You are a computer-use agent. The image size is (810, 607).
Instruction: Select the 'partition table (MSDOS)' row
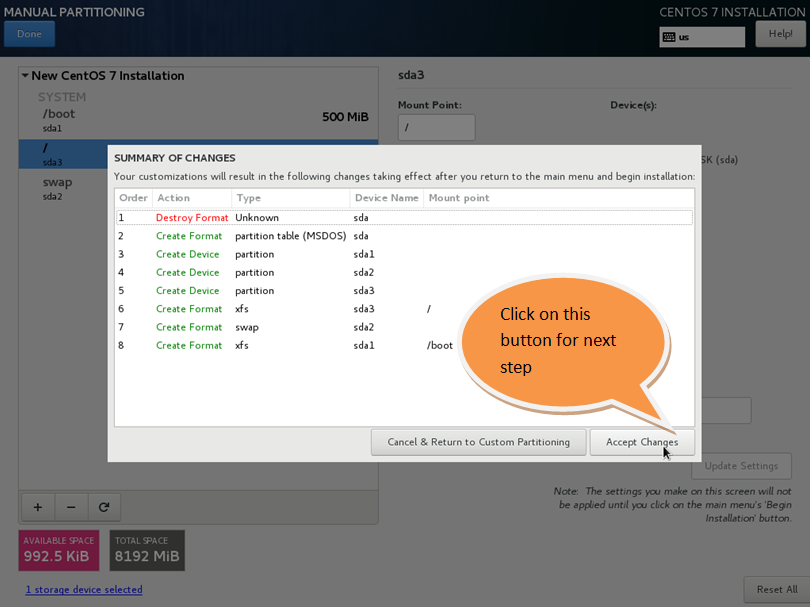tap(404, 236)
